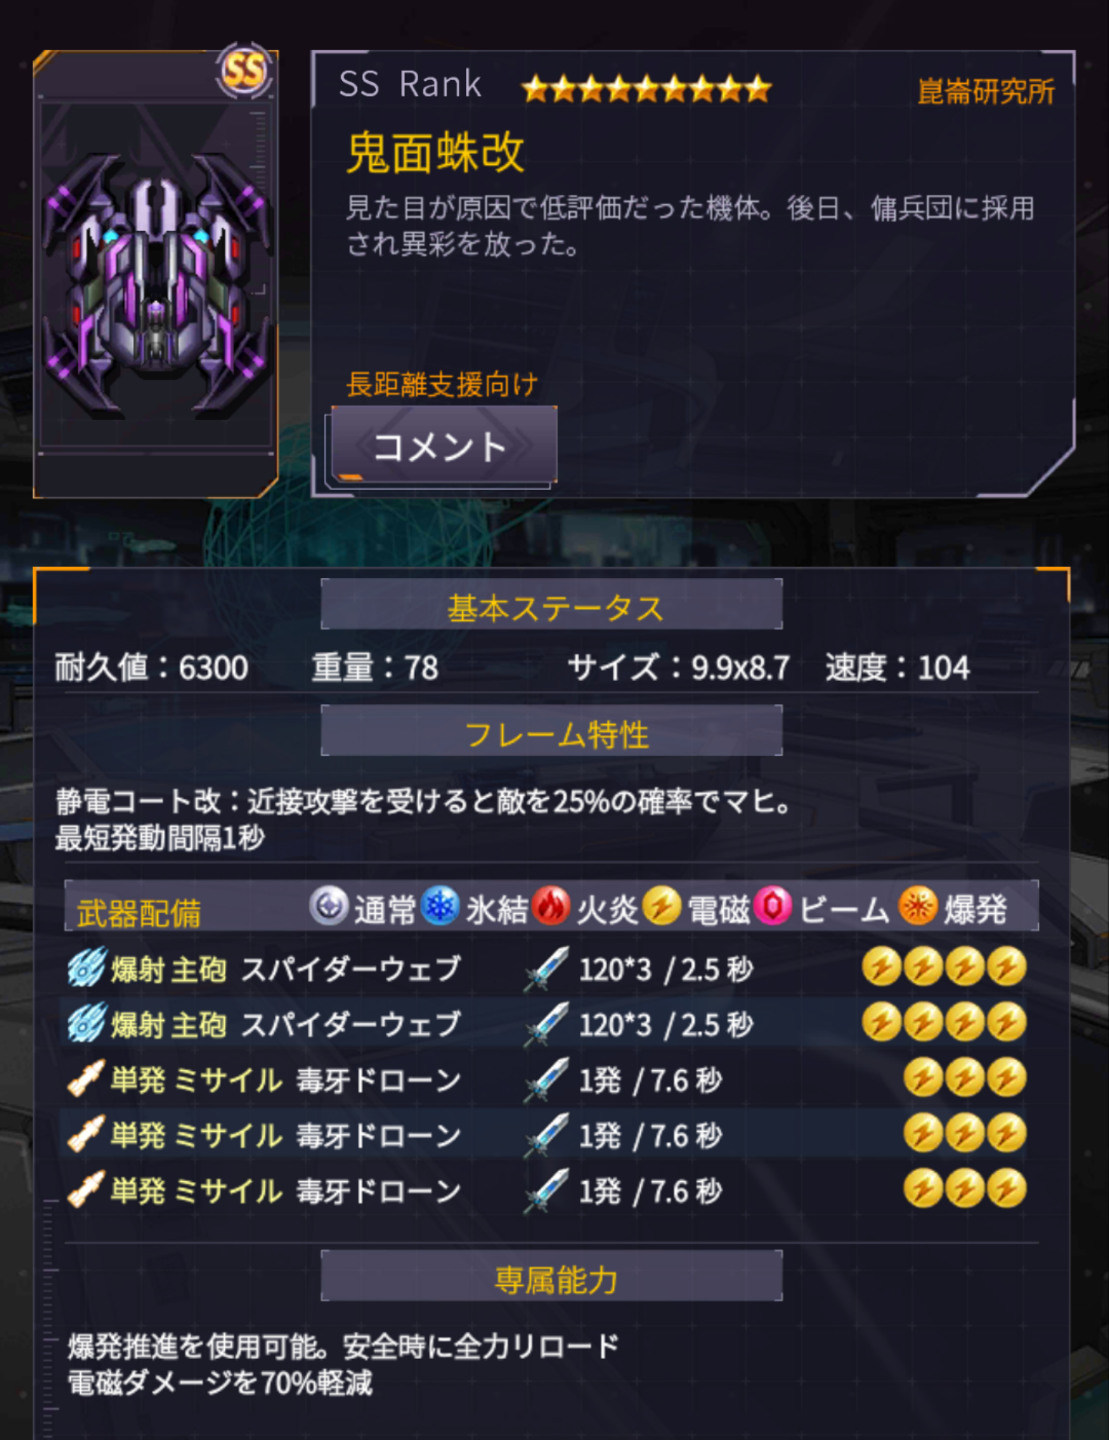Click the フレーム特性 section header
This screenshot has width=1109, height=1440.
point(552,732)
